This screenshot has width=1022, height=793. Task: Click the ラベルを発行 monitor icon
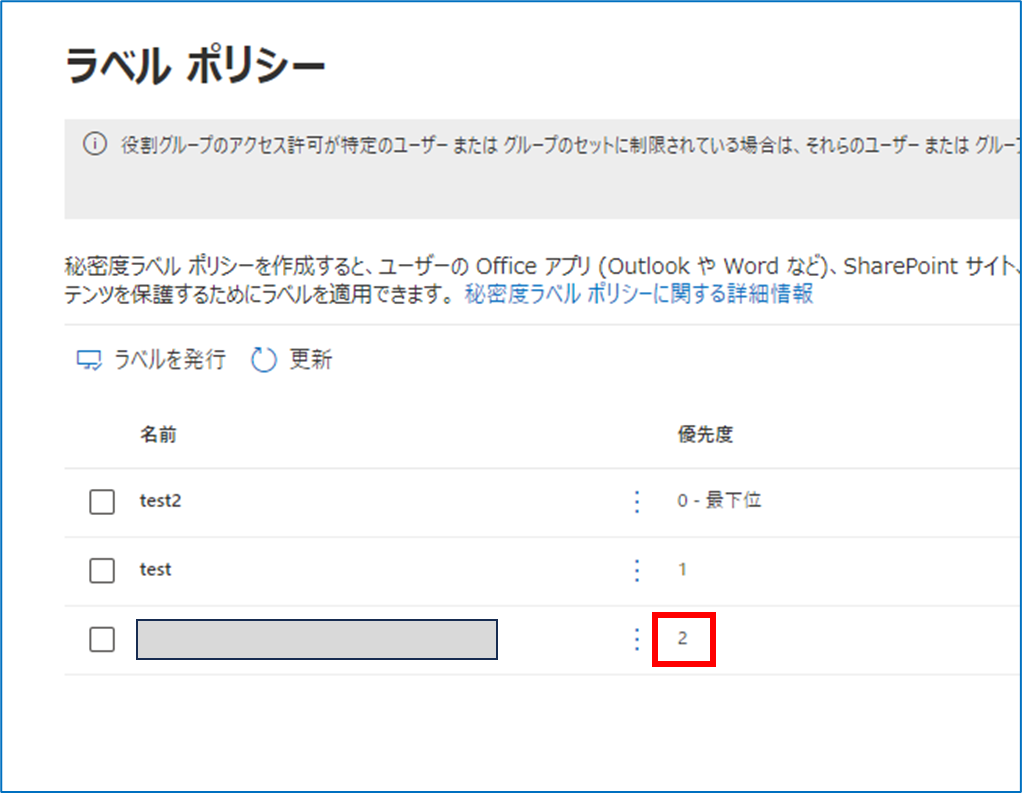pyautogui.click(x=89, y=360)
